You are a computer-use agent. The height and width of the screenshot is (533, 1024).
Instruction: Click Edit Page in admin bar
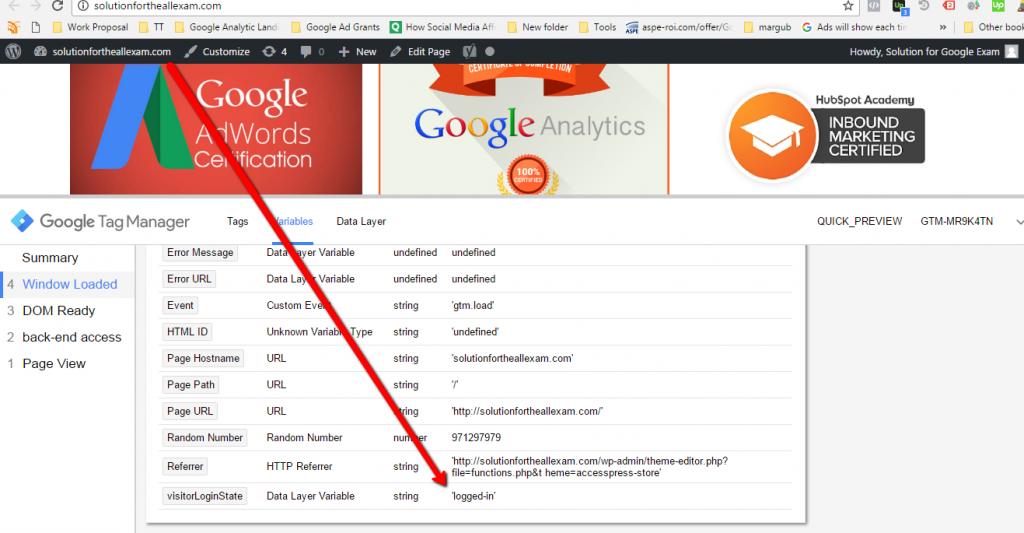click(420, 52)
